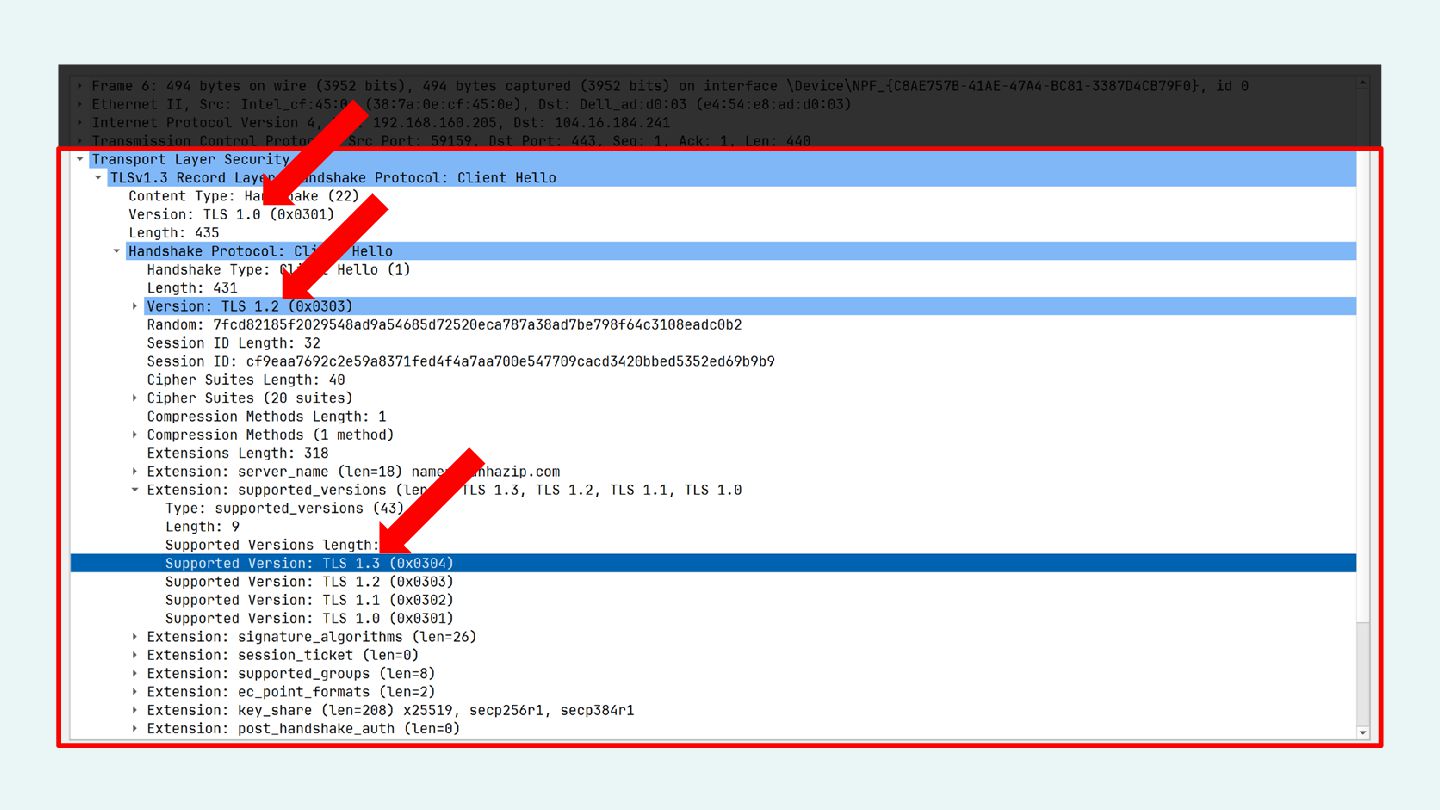Screen dimensions: 1440x810
Task: Expand the session_ticket extension
Action: tap(135, 655)
